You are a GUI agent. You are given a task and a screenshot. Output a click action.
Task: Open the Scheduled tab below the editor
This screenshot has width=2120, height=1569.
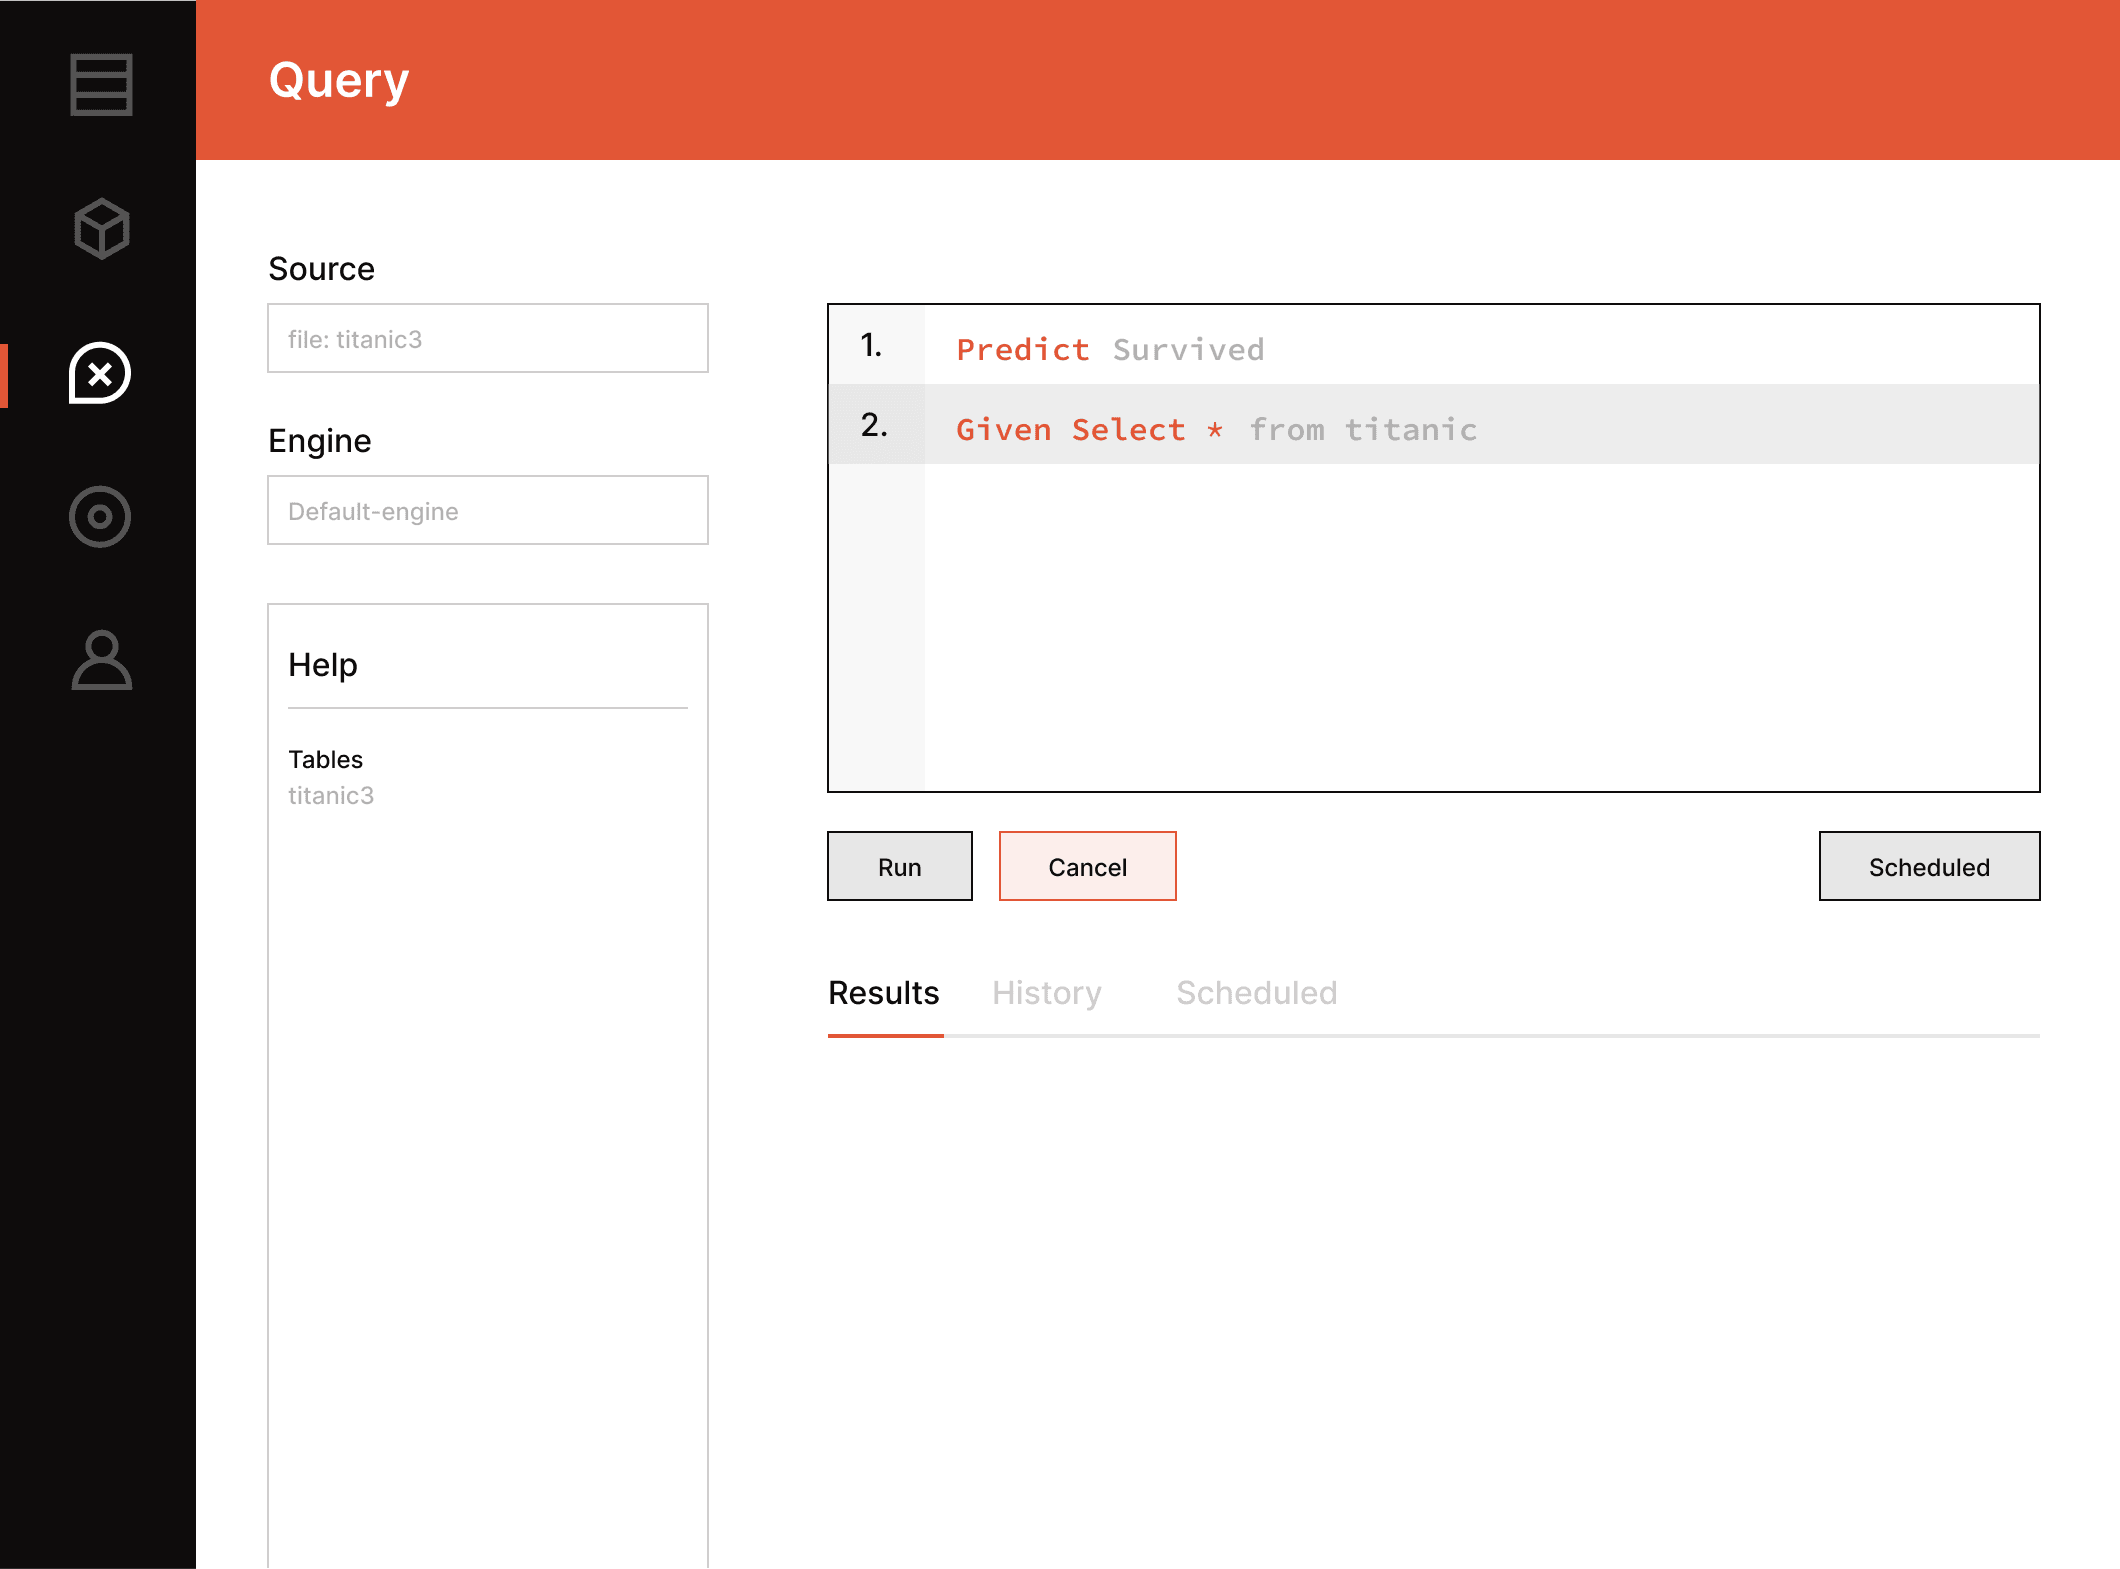pyautogui.click(x=1256, y=993)
